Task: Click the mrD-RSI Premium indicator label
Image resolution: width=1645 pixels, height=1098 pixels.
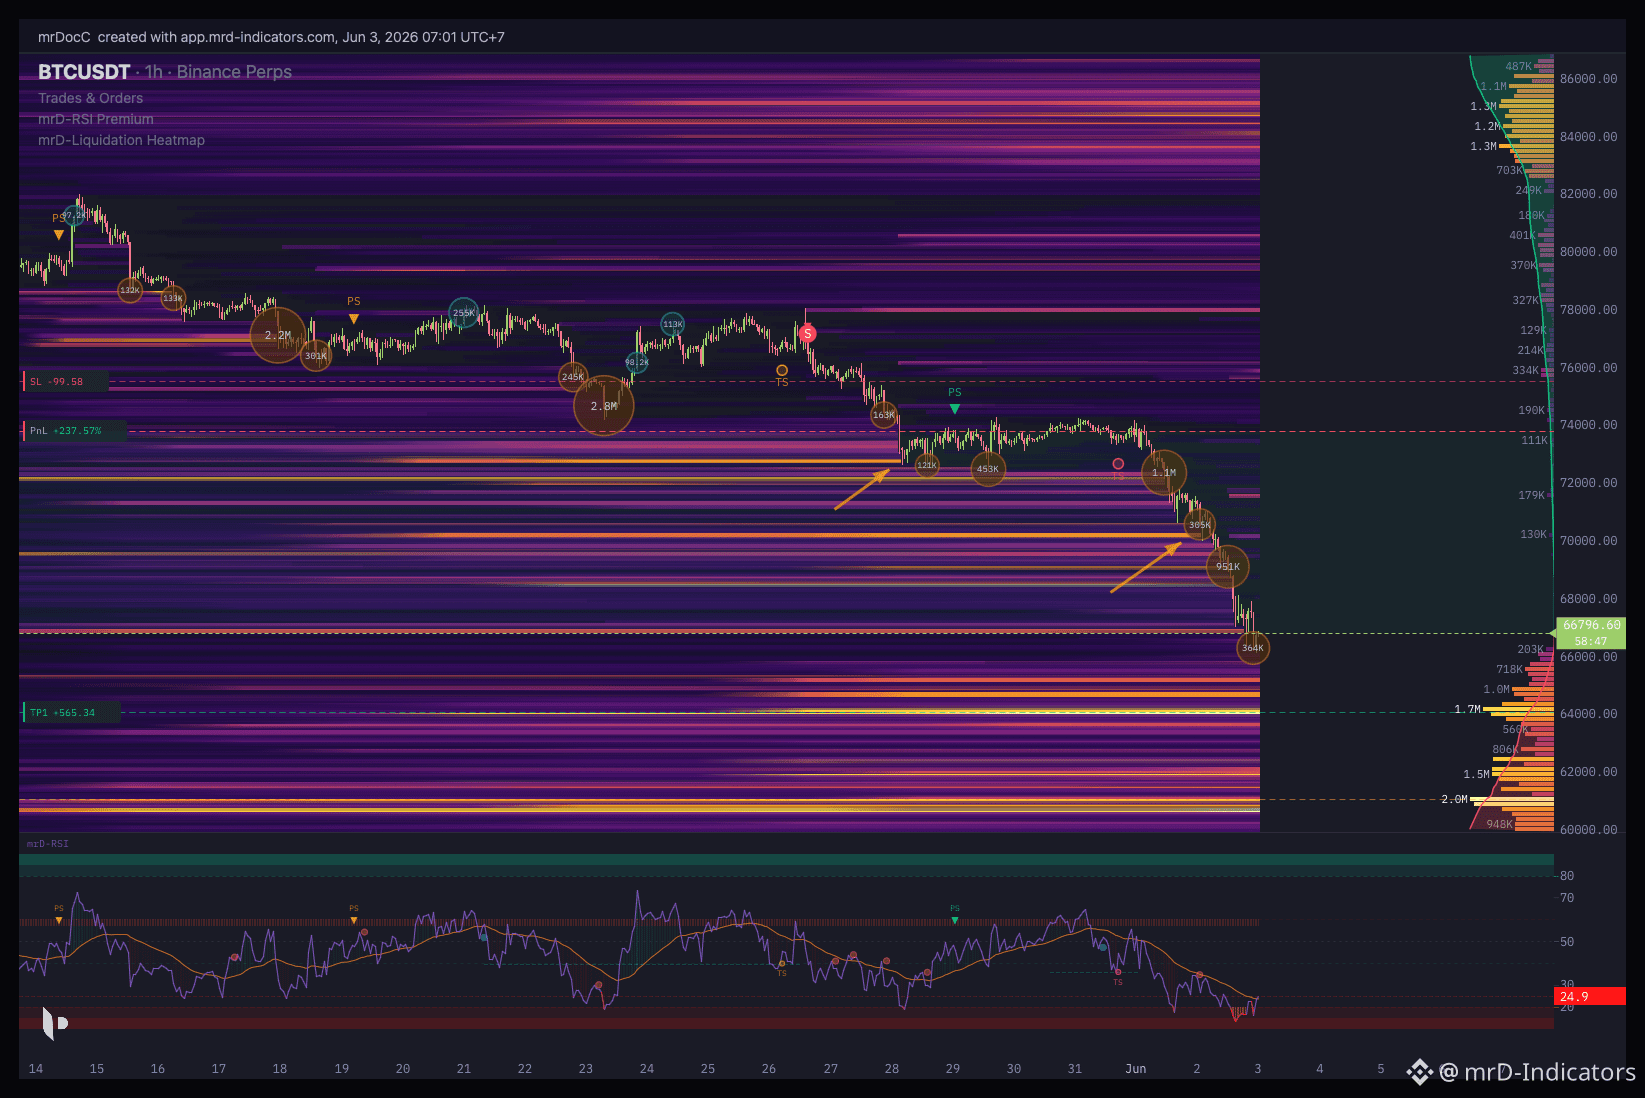Action: 96,119
